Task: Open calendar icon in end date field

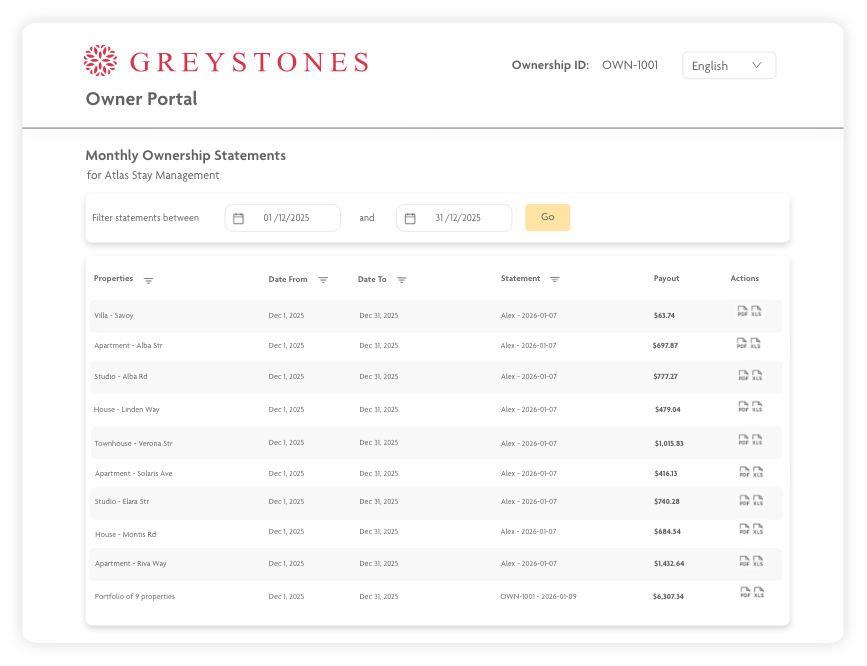Action: (410, 218)
